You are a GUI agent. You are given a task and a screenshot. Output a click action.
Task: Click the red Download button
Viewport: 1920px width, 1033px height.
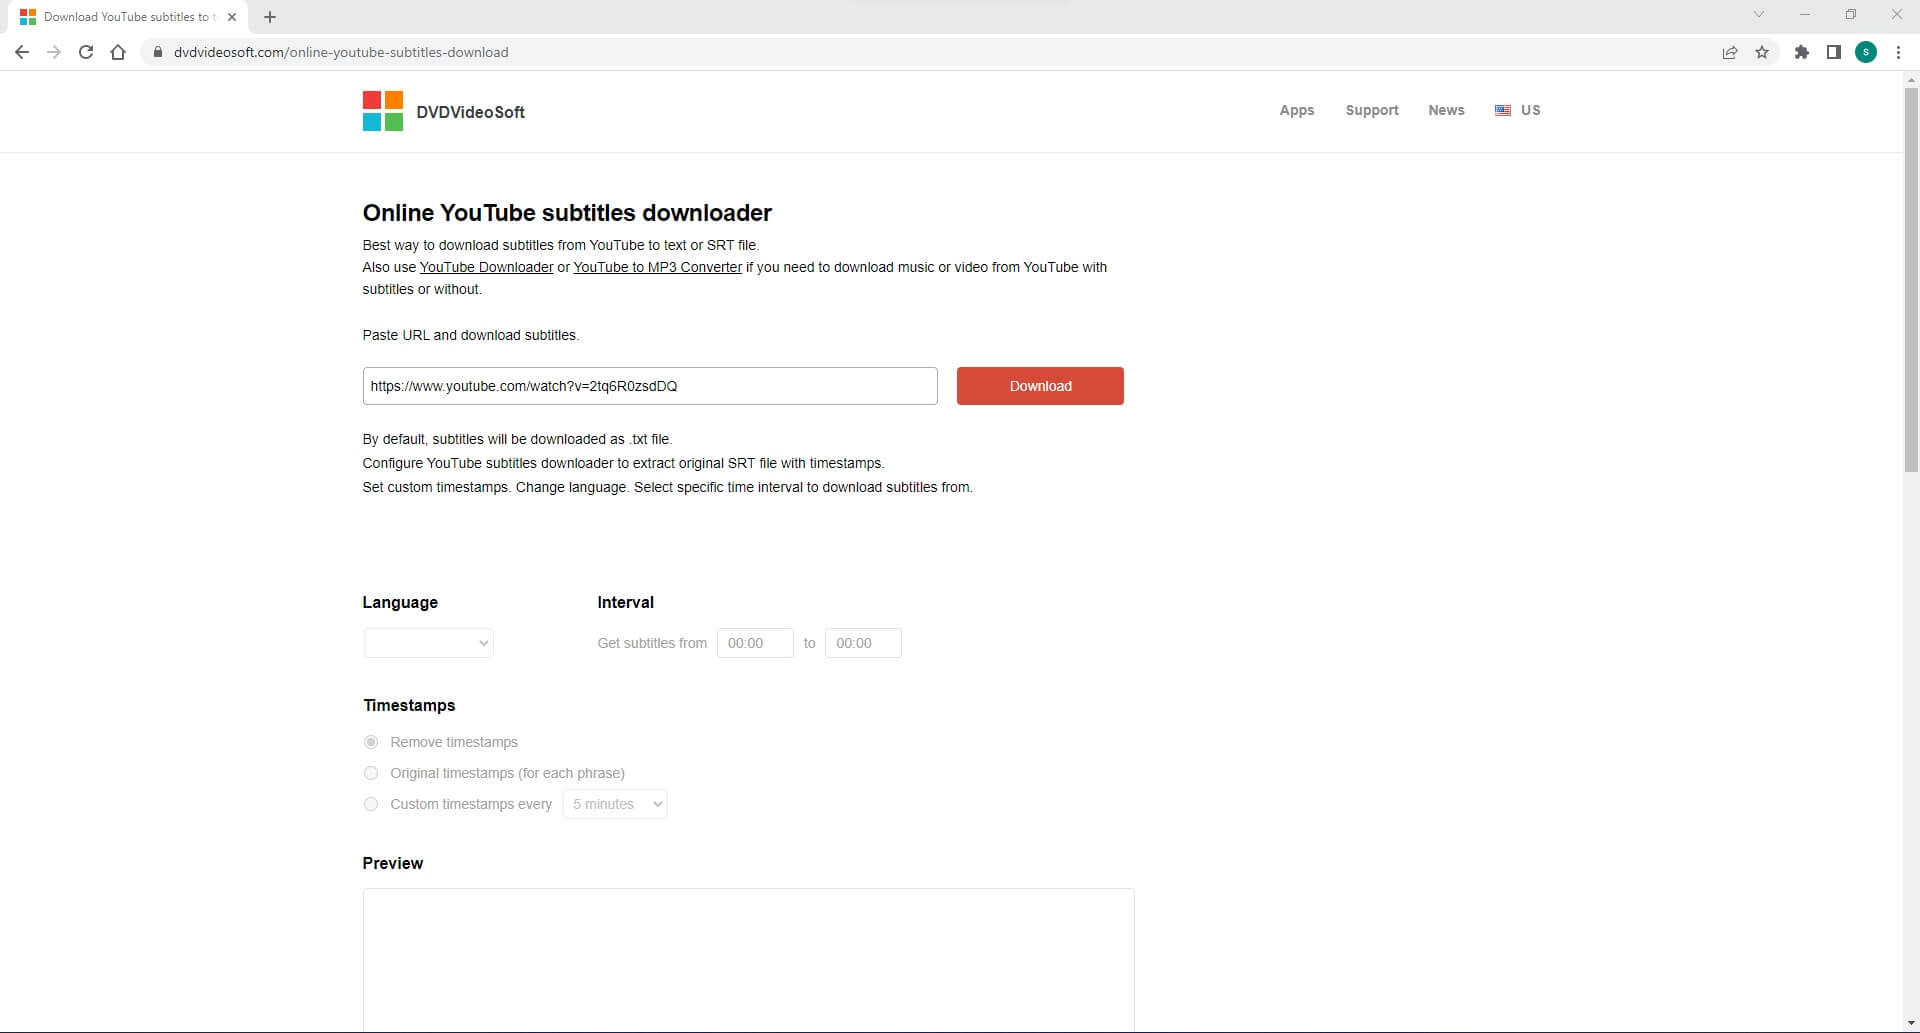coord(1040,386)
